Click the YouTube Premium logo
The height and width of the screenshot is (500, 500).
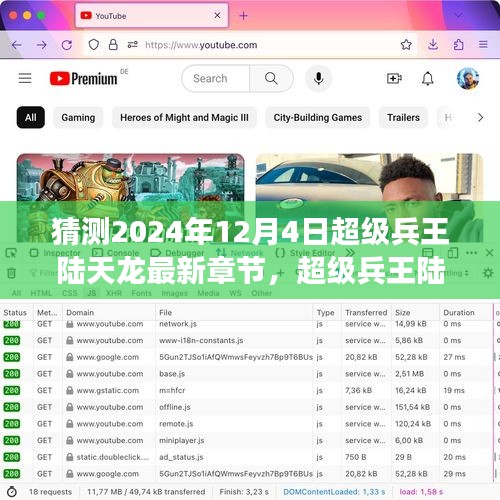tap(84, 79)
